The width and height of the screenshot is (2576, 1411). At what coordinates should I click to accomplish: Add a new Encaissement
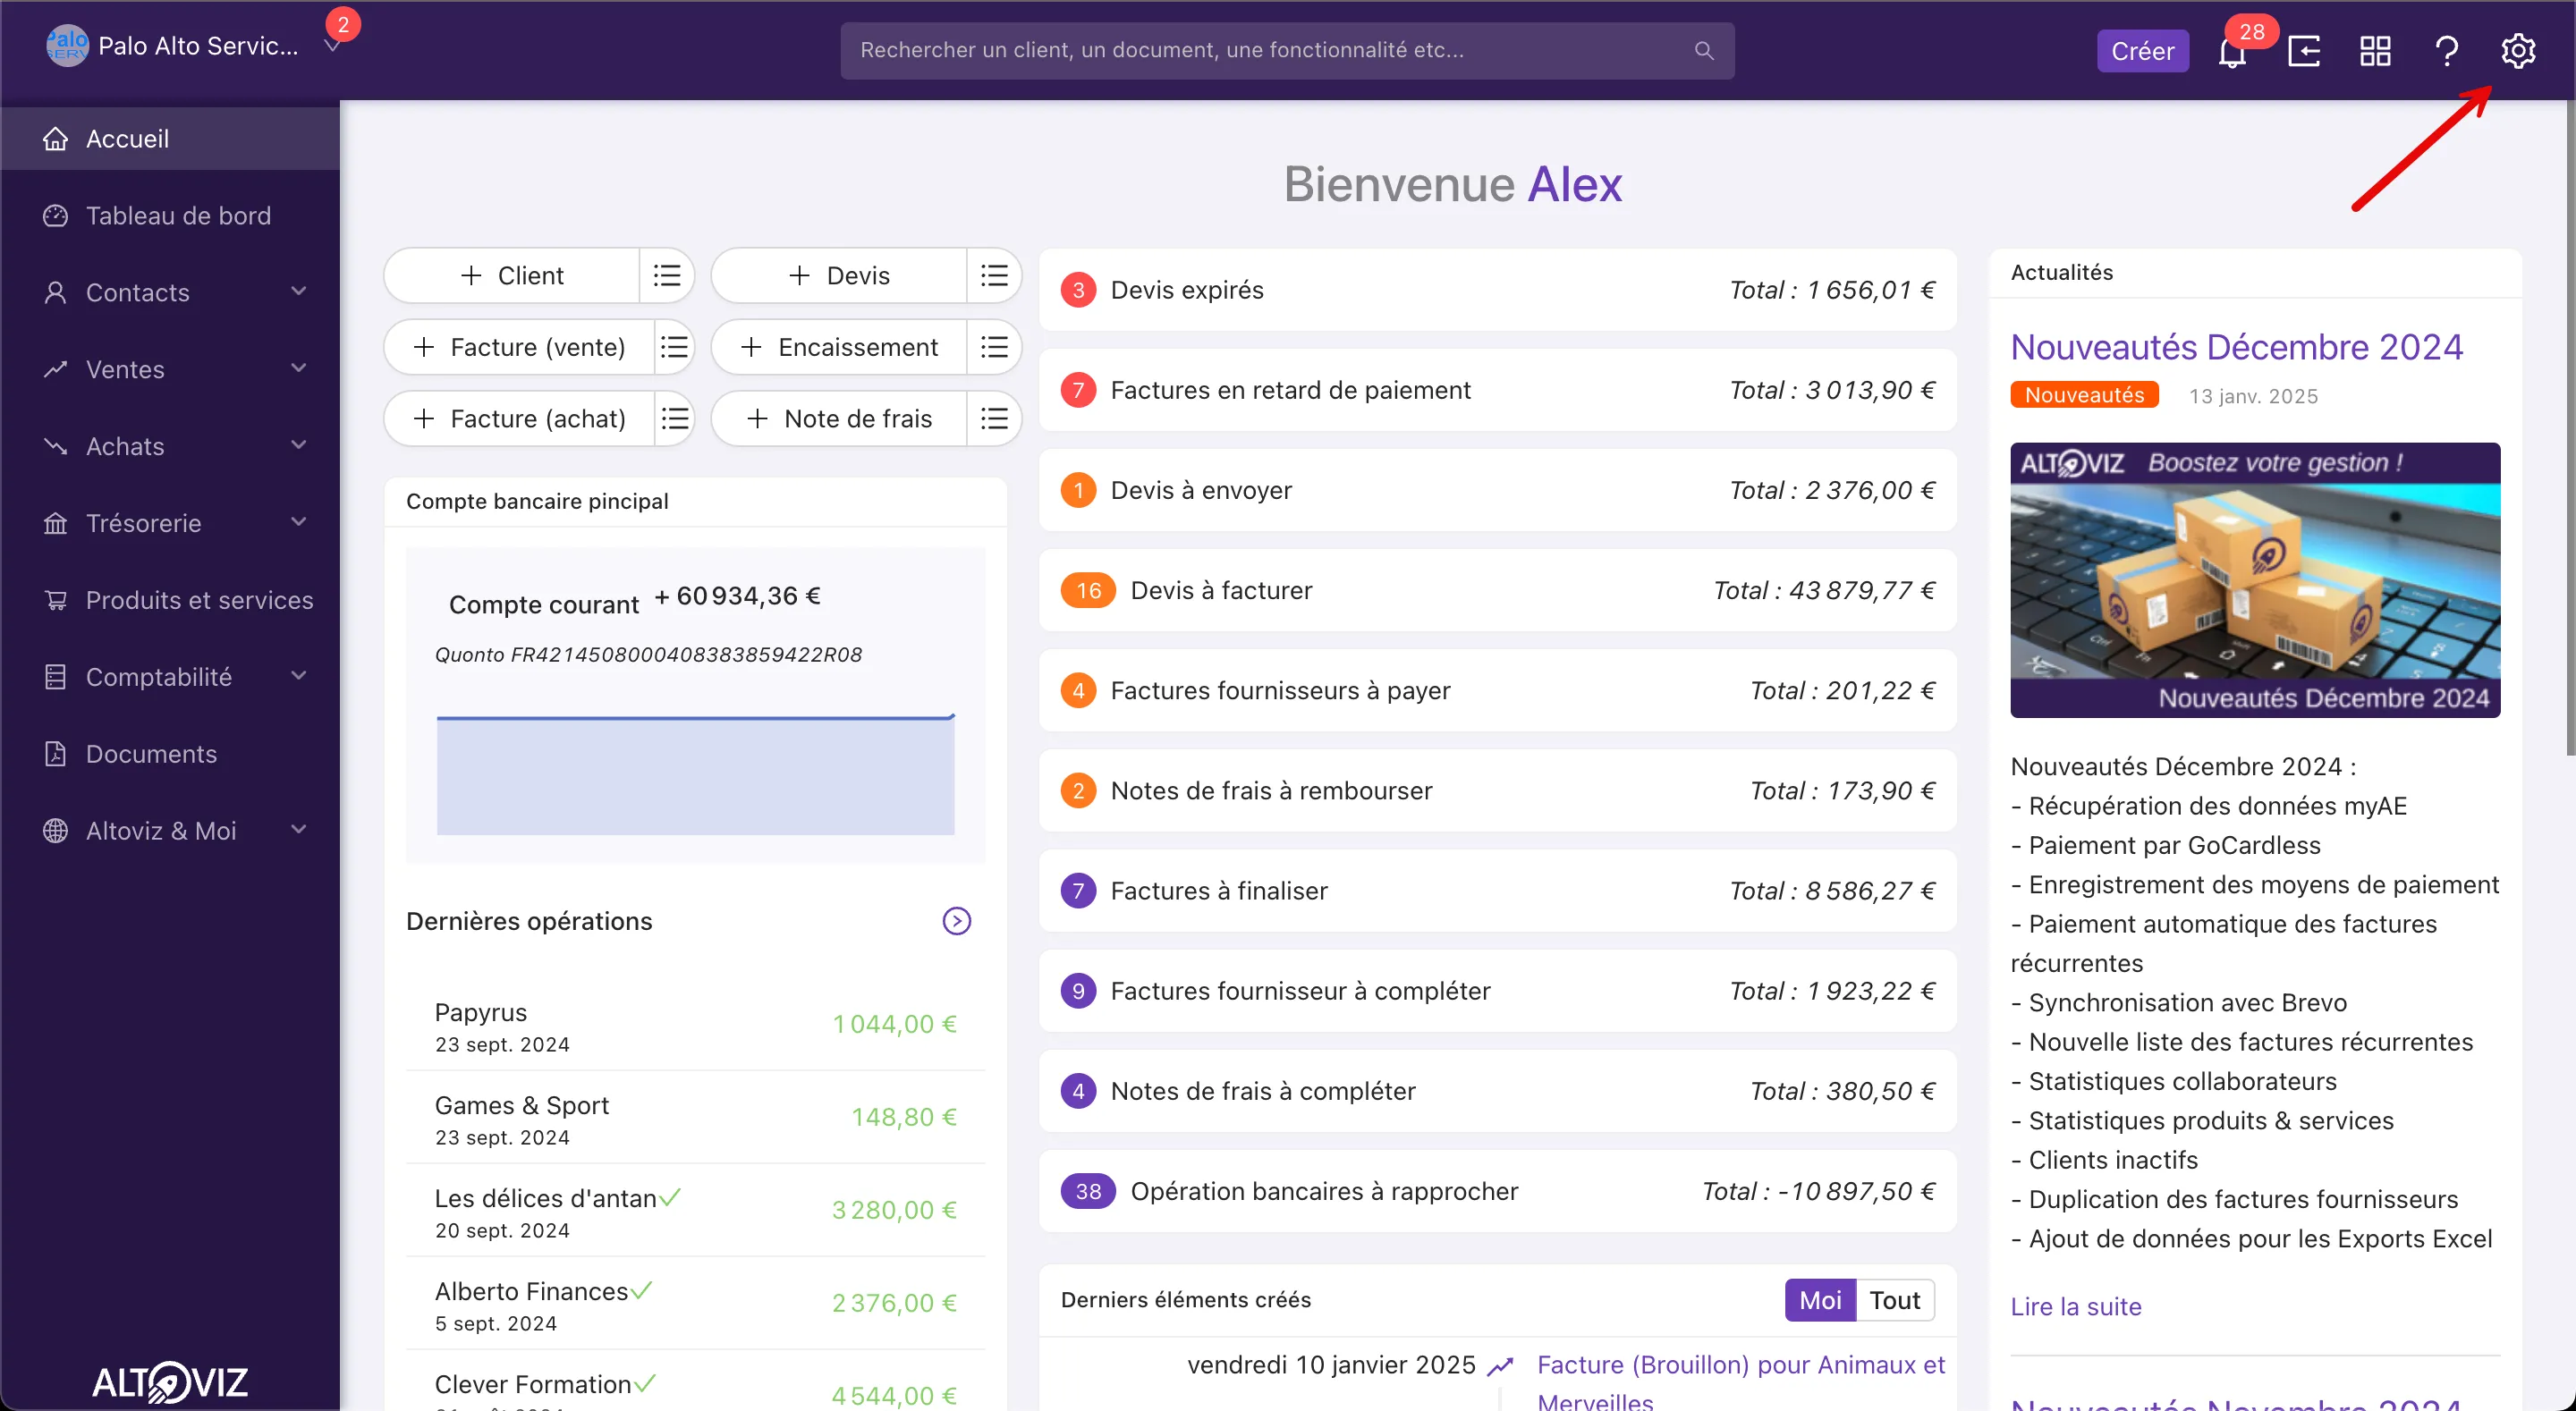tap(839, 347)
